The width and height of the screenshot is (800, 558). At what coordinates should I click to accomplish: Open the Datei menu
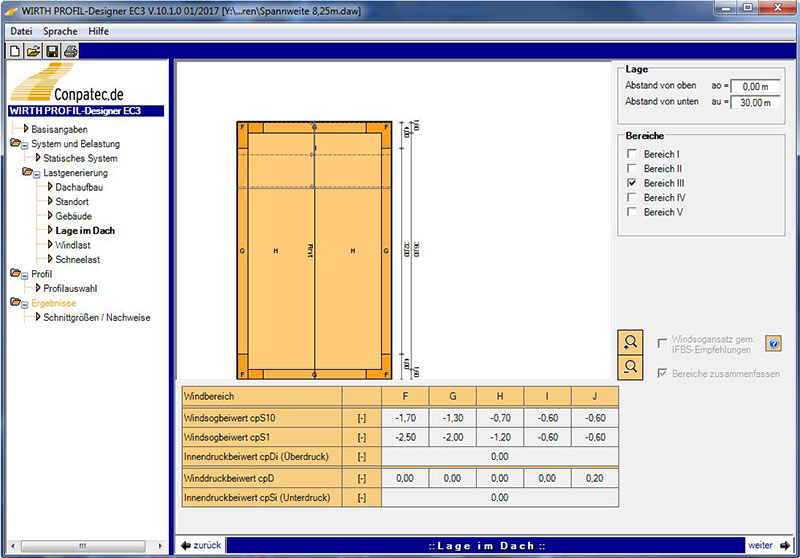click(21, 31)
